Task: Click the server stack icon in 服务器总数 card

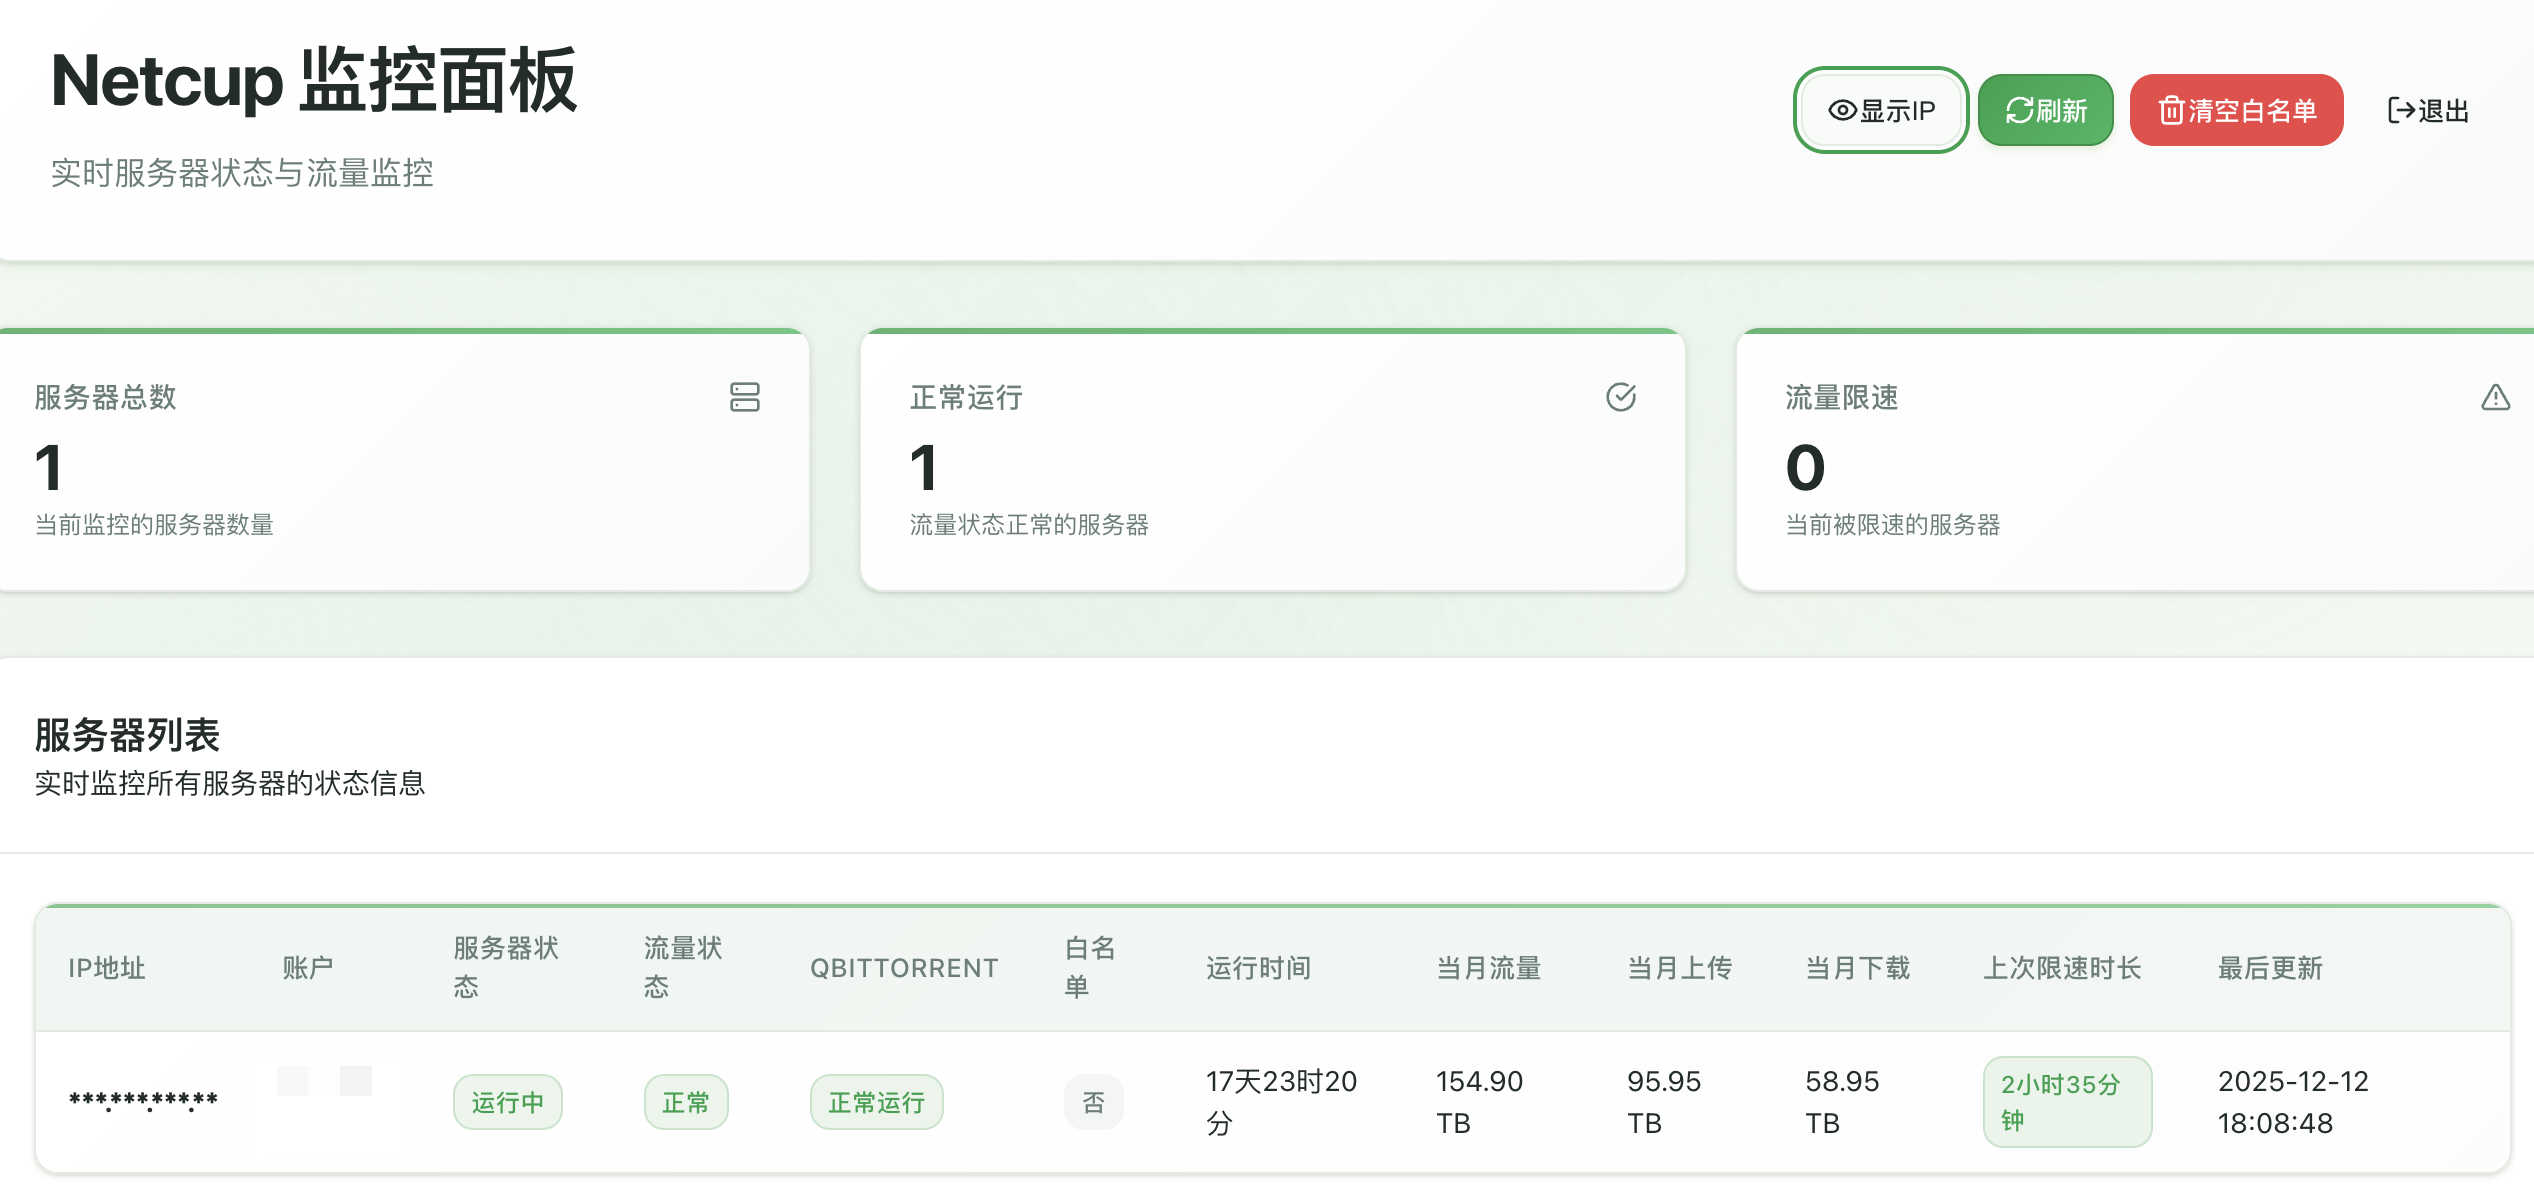Action: tap(744, 397)
